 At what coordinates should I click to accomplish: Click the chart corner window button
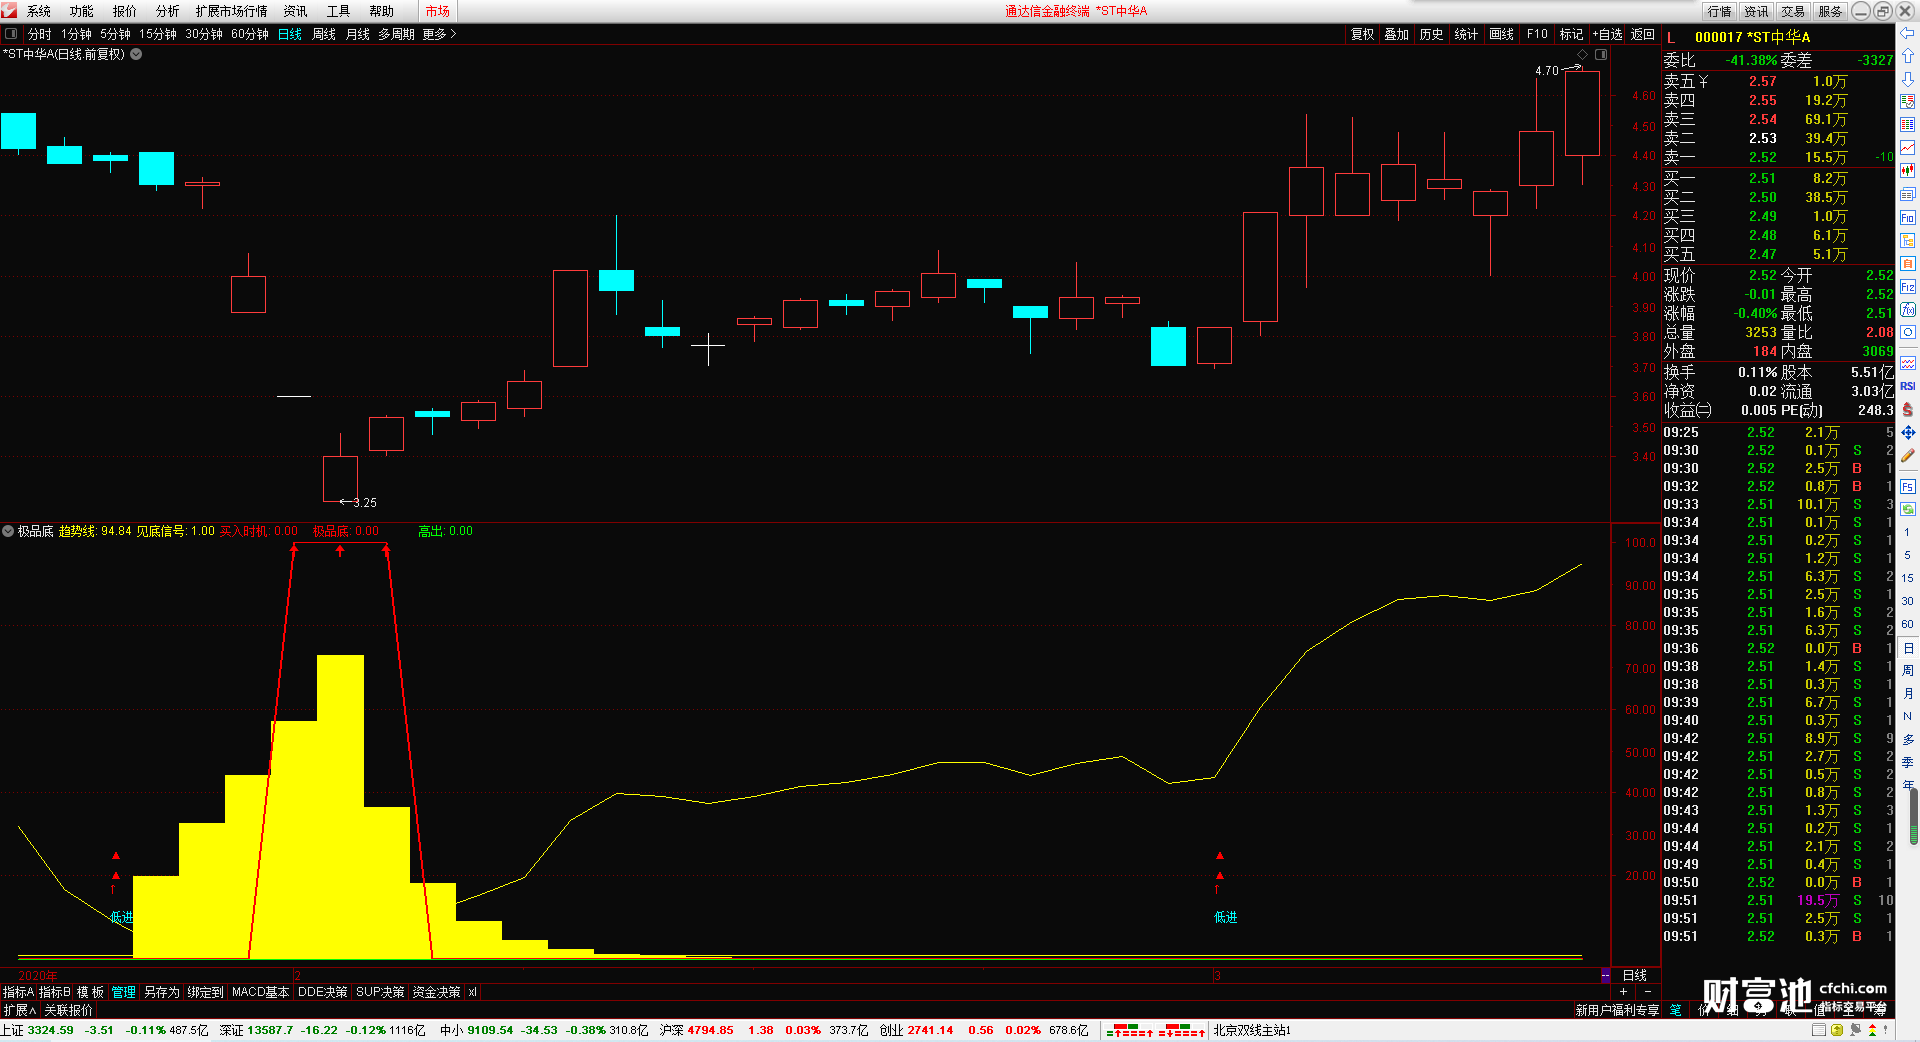point(1601,54)
